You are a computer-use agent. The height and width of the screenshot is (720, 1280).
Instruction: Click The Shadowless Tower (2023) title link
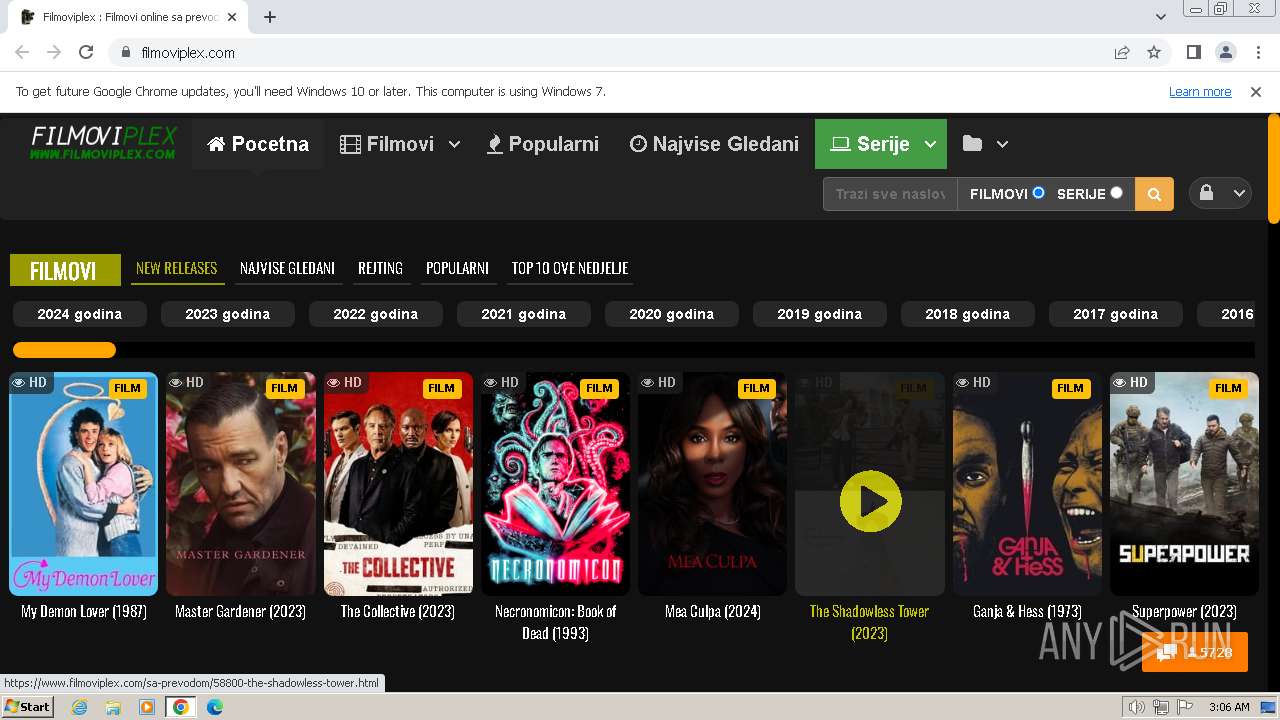870,622
